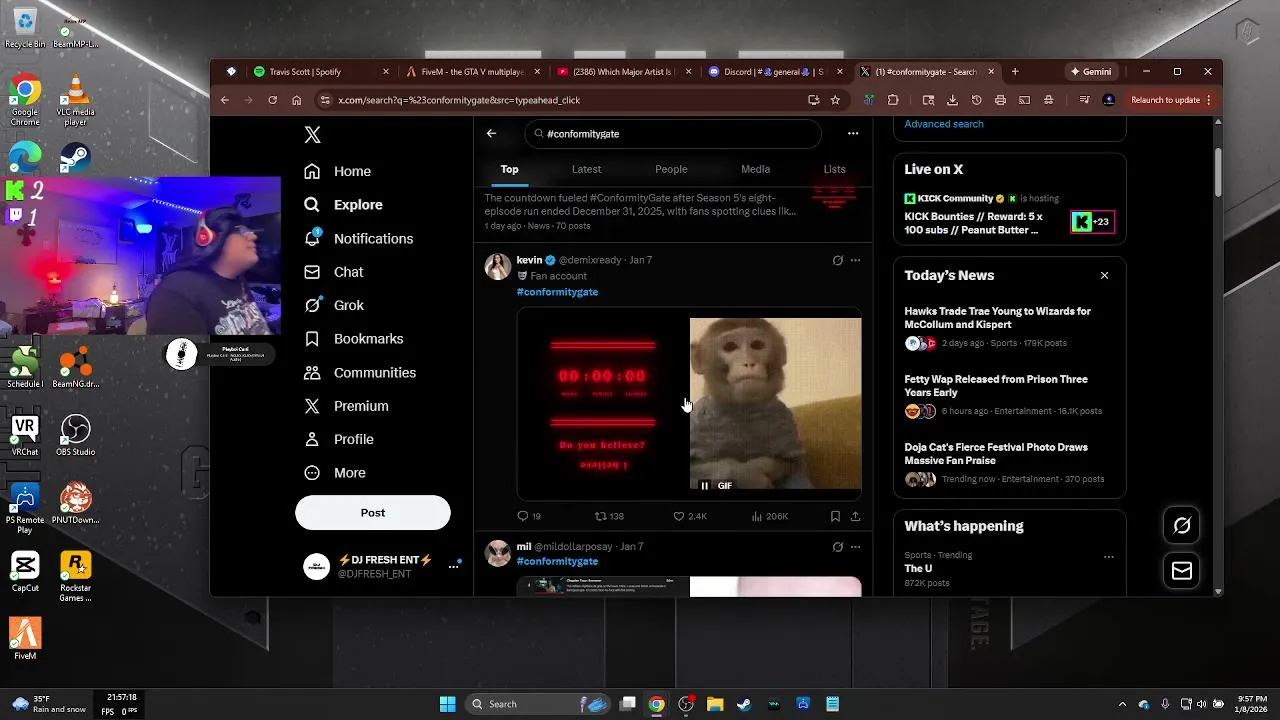Close the Today's News panel
Screen dimensions: 1280x720
click(x=1104, y=275)
